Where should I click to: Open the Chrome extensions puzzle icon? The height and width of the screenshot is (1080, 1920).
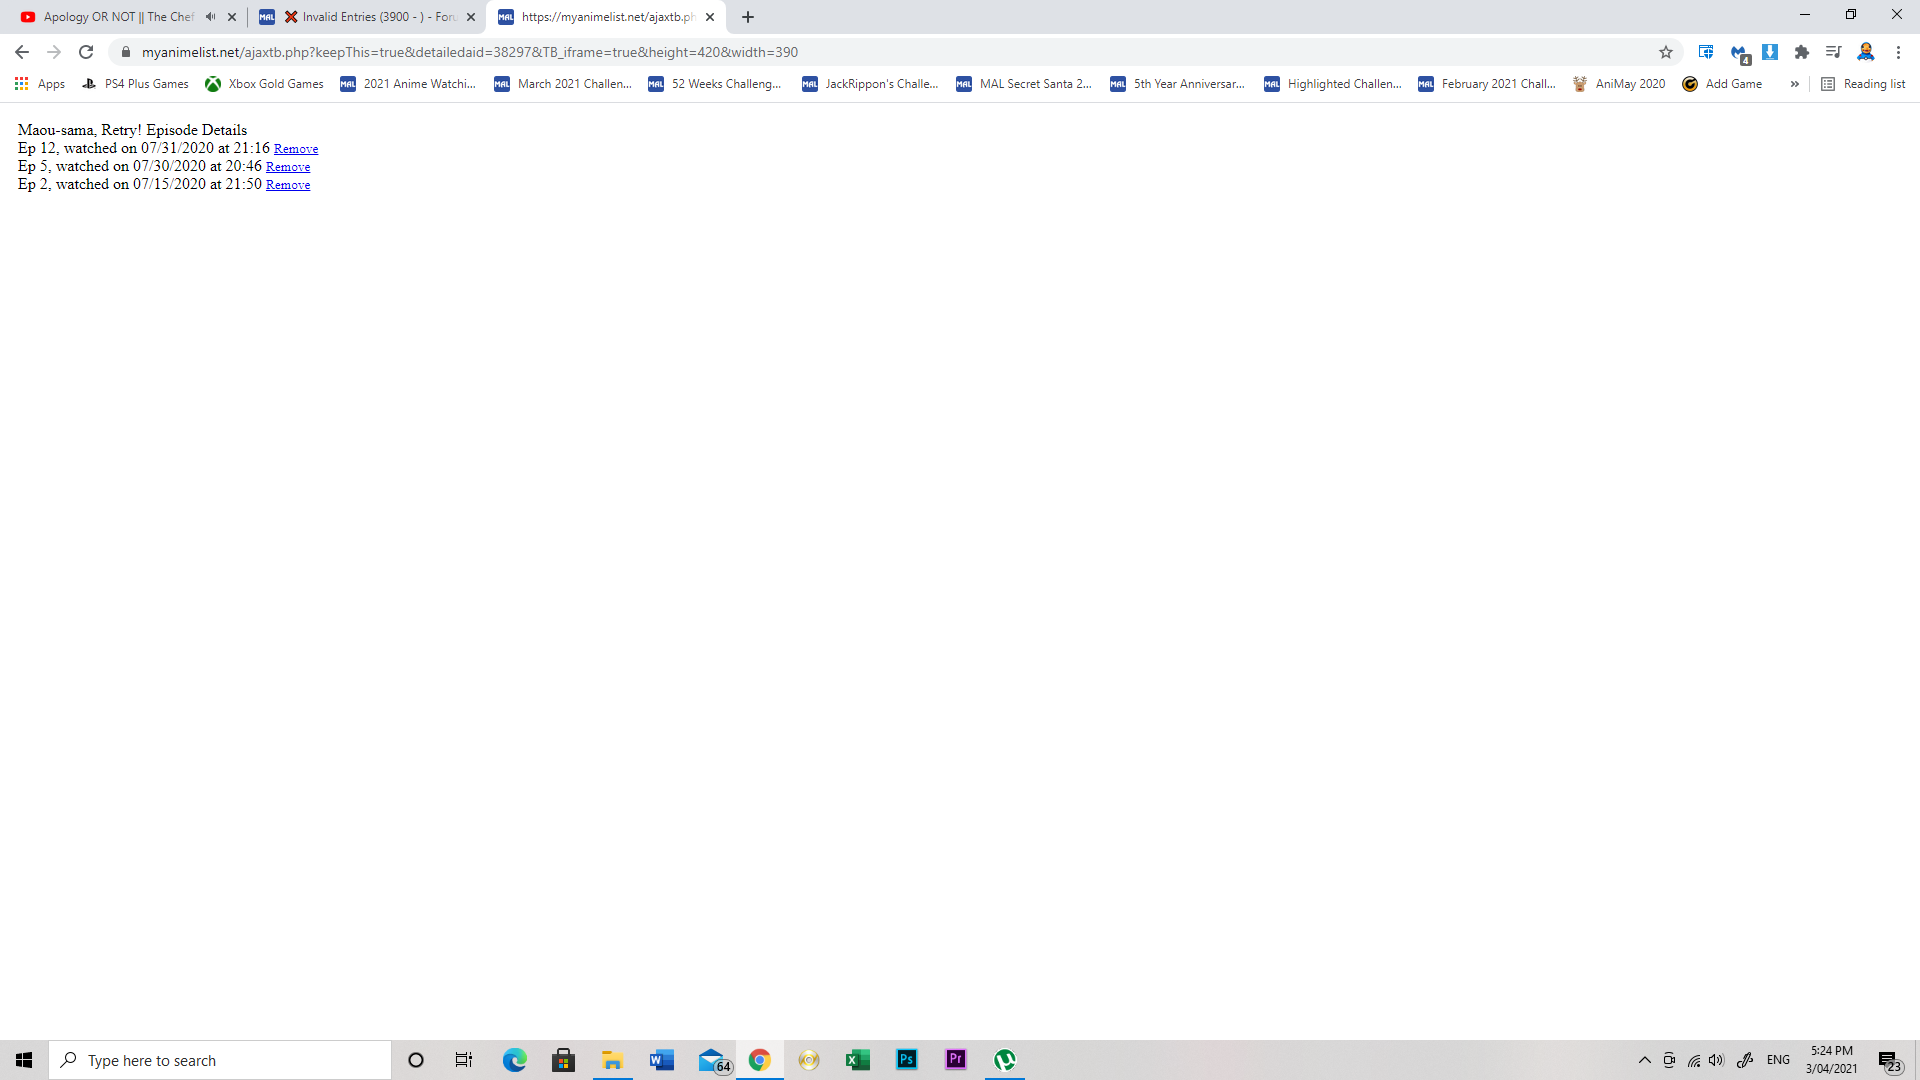point(1802,52)
